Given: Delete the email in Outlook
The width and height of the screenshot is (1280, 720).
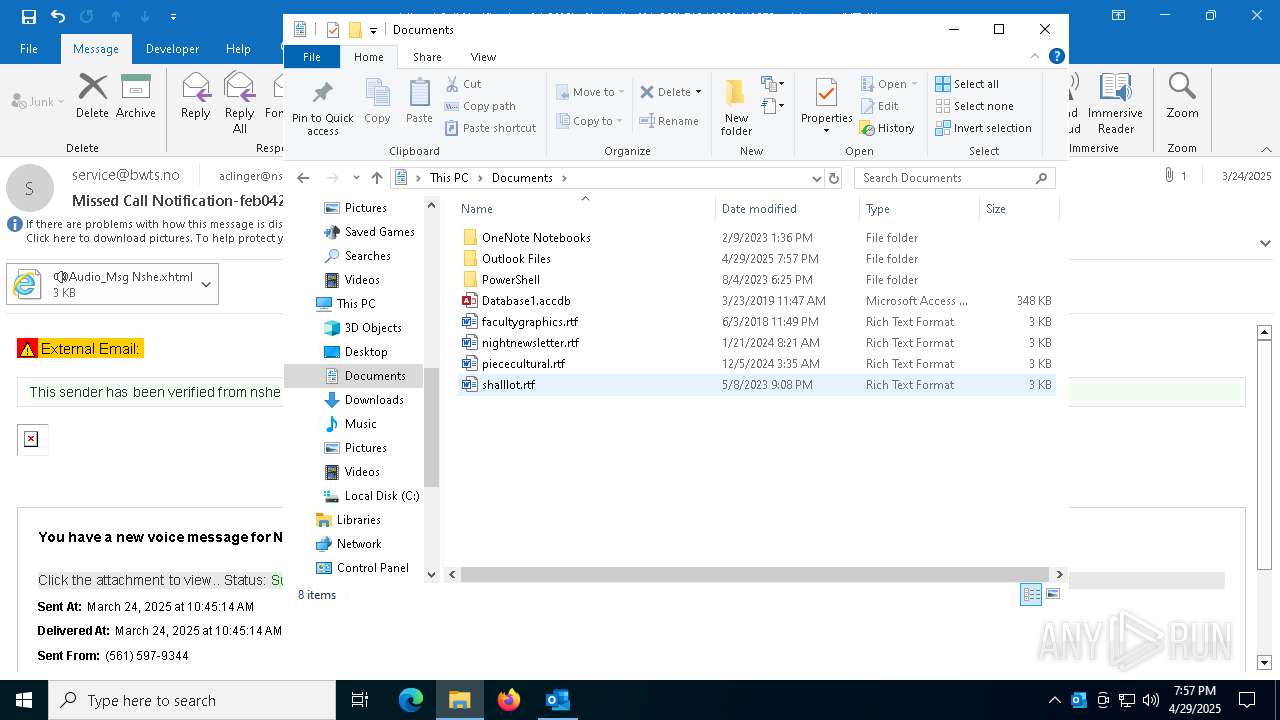Looking at the screenshot, I should [x=92, y=97].
